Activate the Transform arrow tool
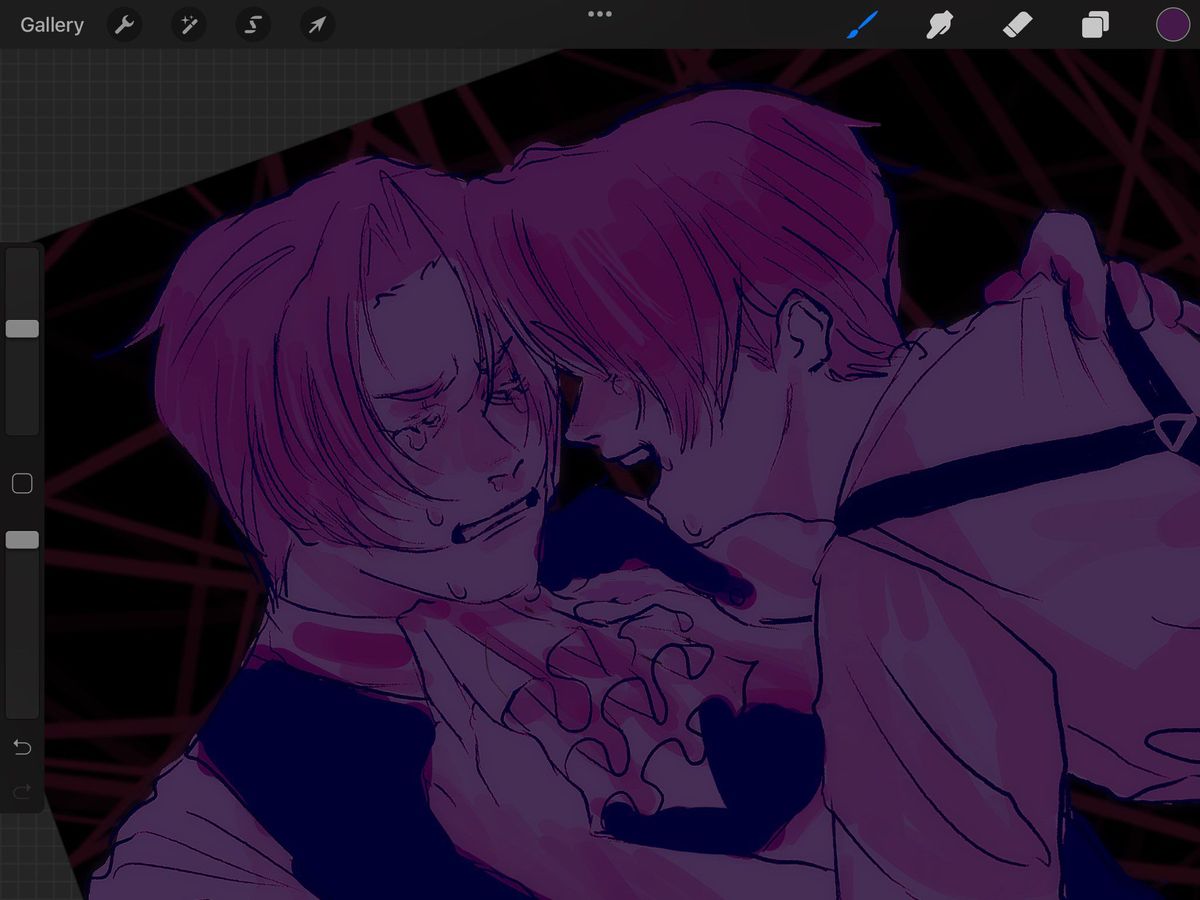 coord(317,25)
